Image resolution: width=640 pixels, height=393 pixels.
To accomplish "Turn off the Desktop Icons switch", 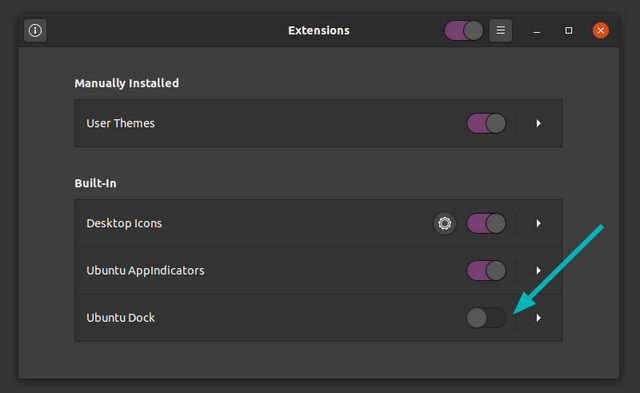I will coord(486,223).
